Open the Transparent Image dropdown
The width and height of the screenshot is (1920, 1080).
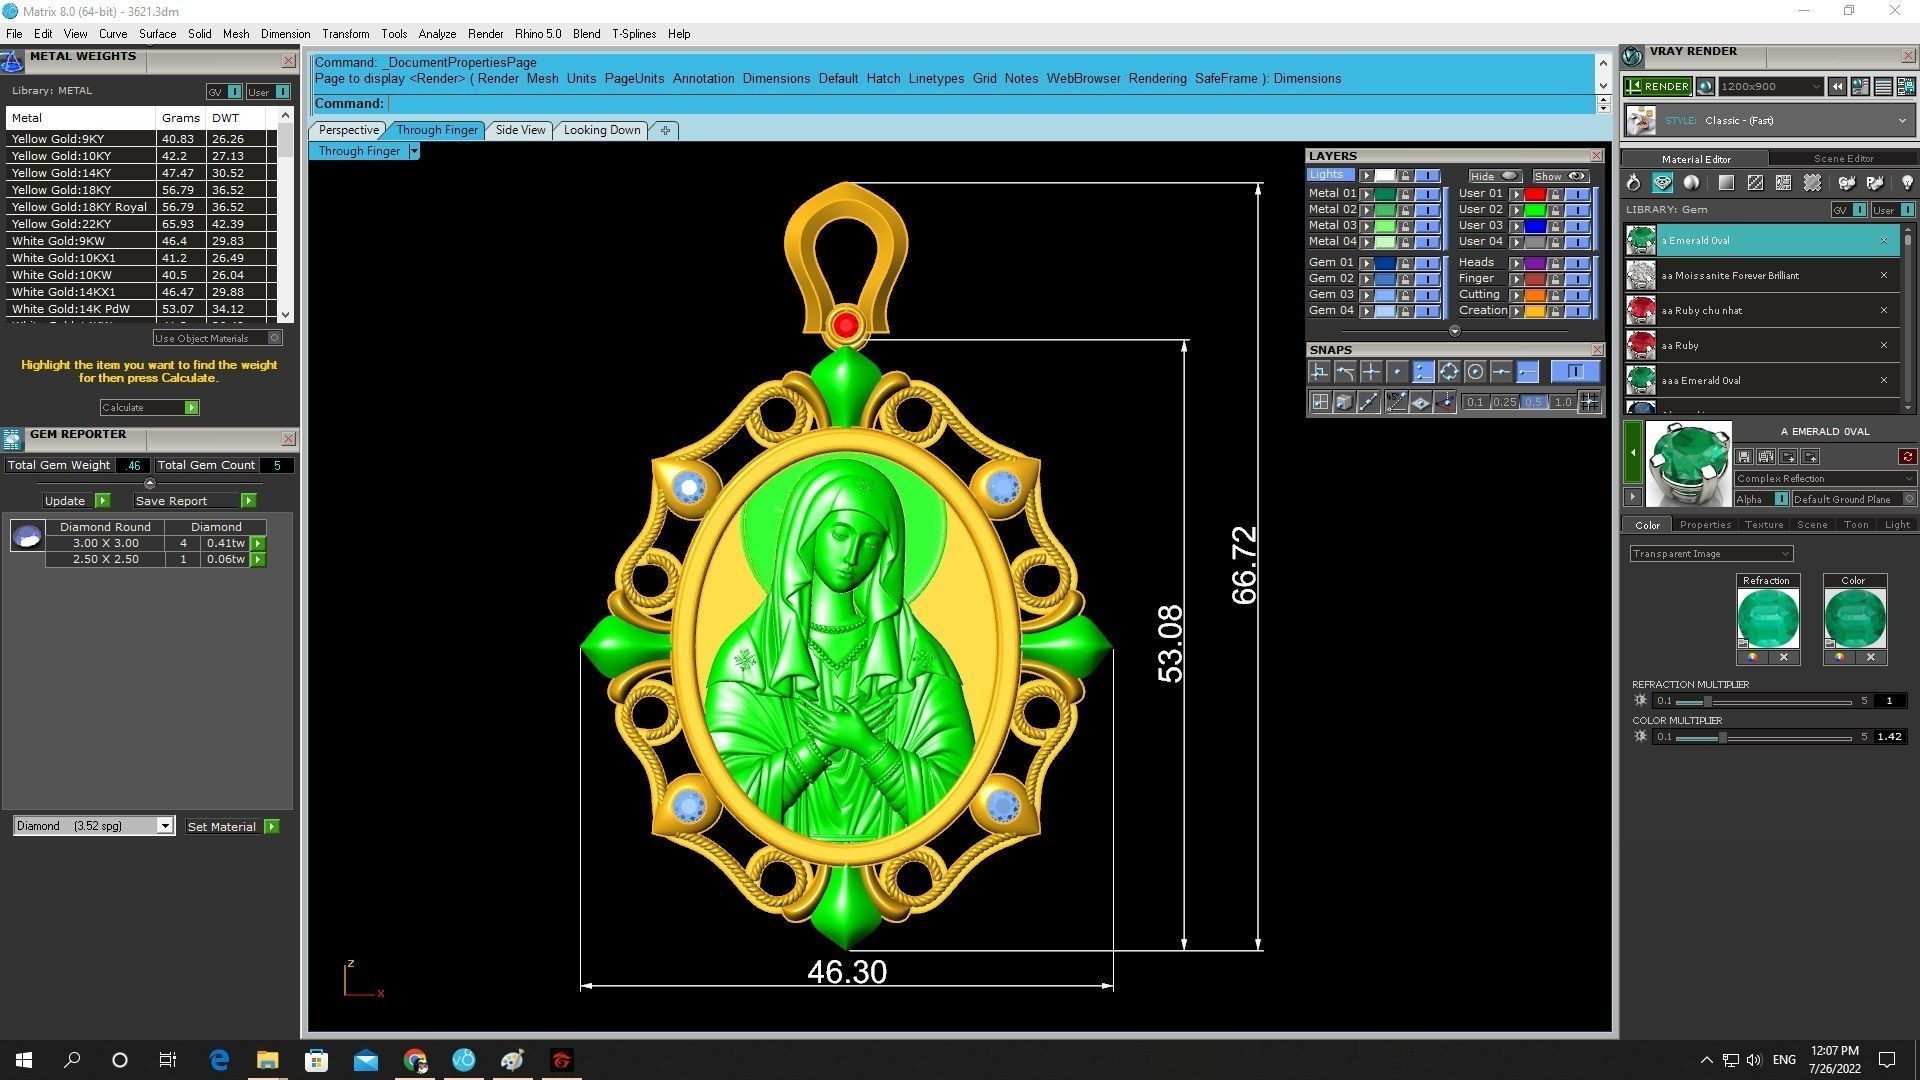tap(1711, 554)
